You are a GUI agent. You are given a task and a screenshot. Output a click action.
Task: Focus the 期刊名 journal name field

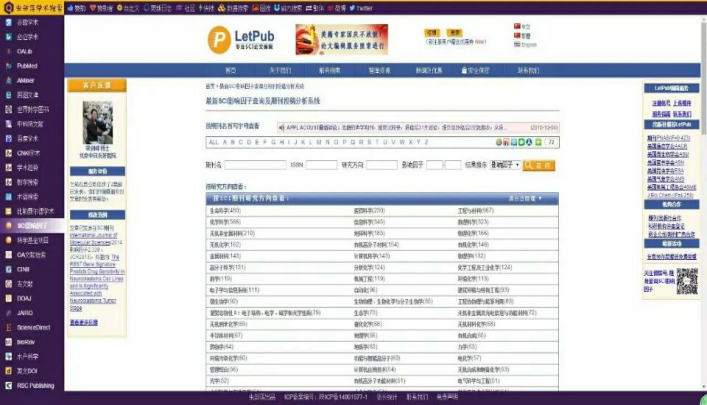pos(255,165)
